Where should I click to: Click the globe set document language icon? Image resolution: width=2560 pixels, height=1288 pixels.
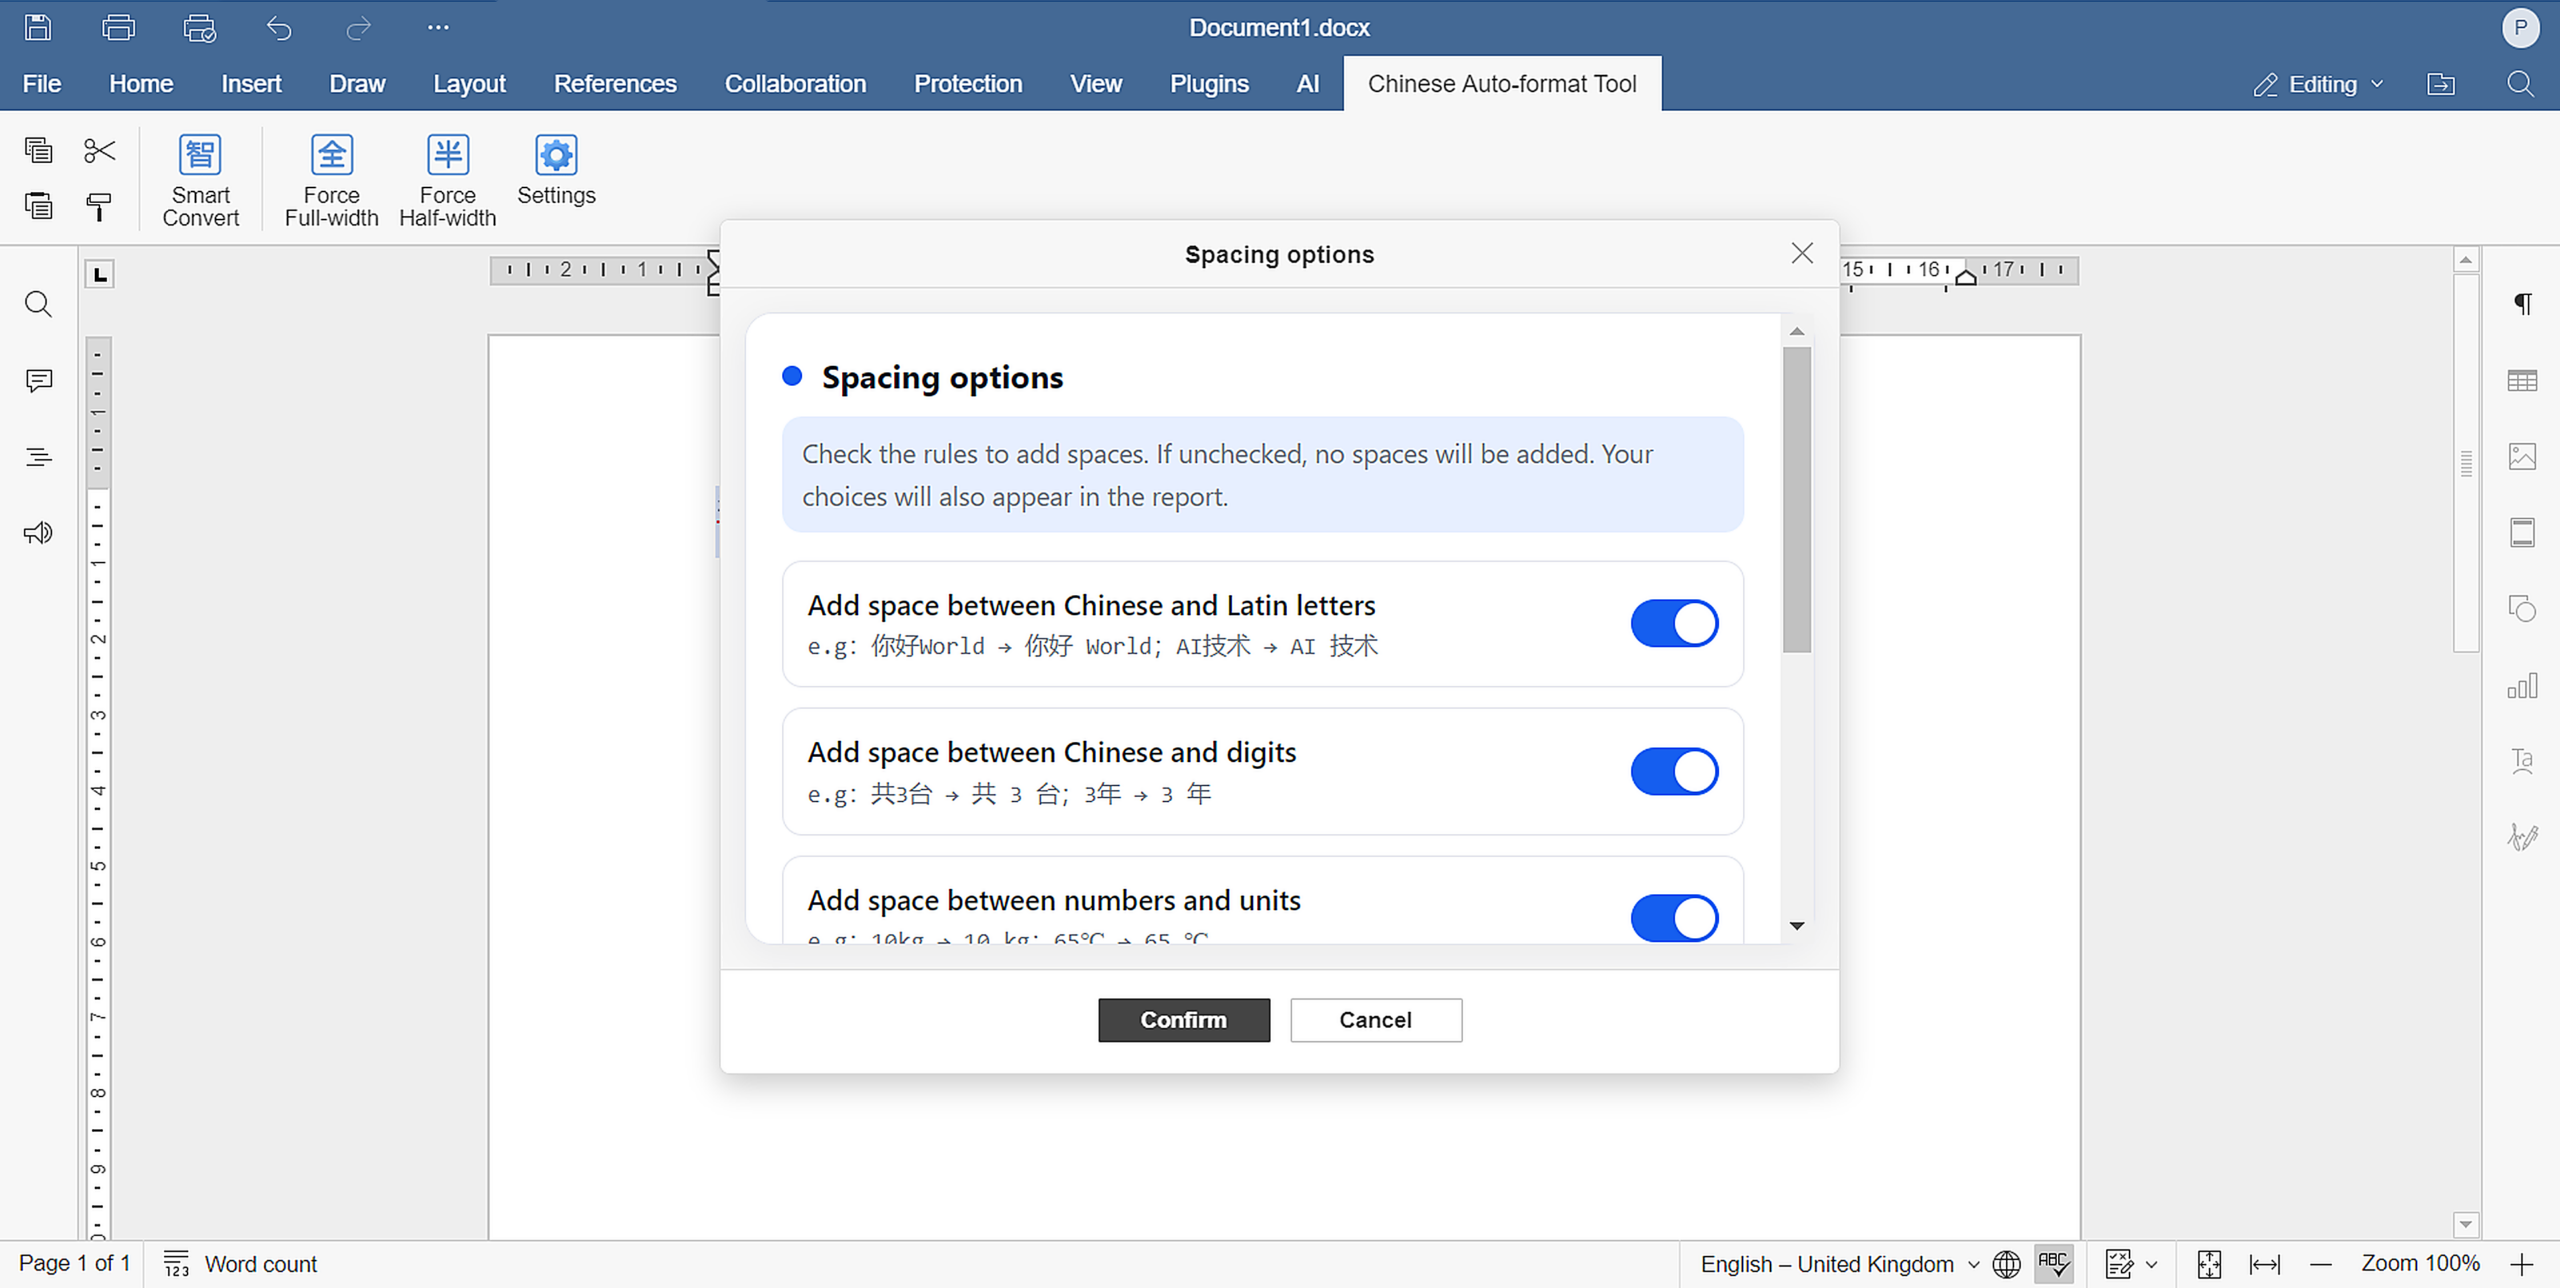coord(2006,1264)
